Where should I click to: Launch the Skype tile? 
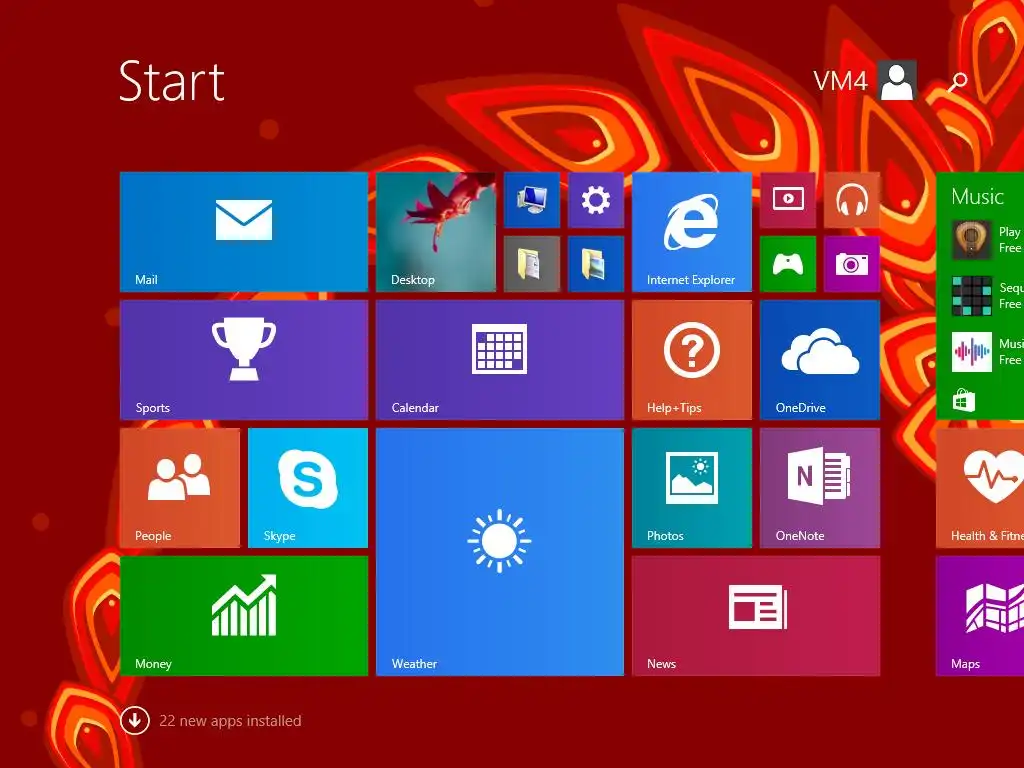point(308,488)
